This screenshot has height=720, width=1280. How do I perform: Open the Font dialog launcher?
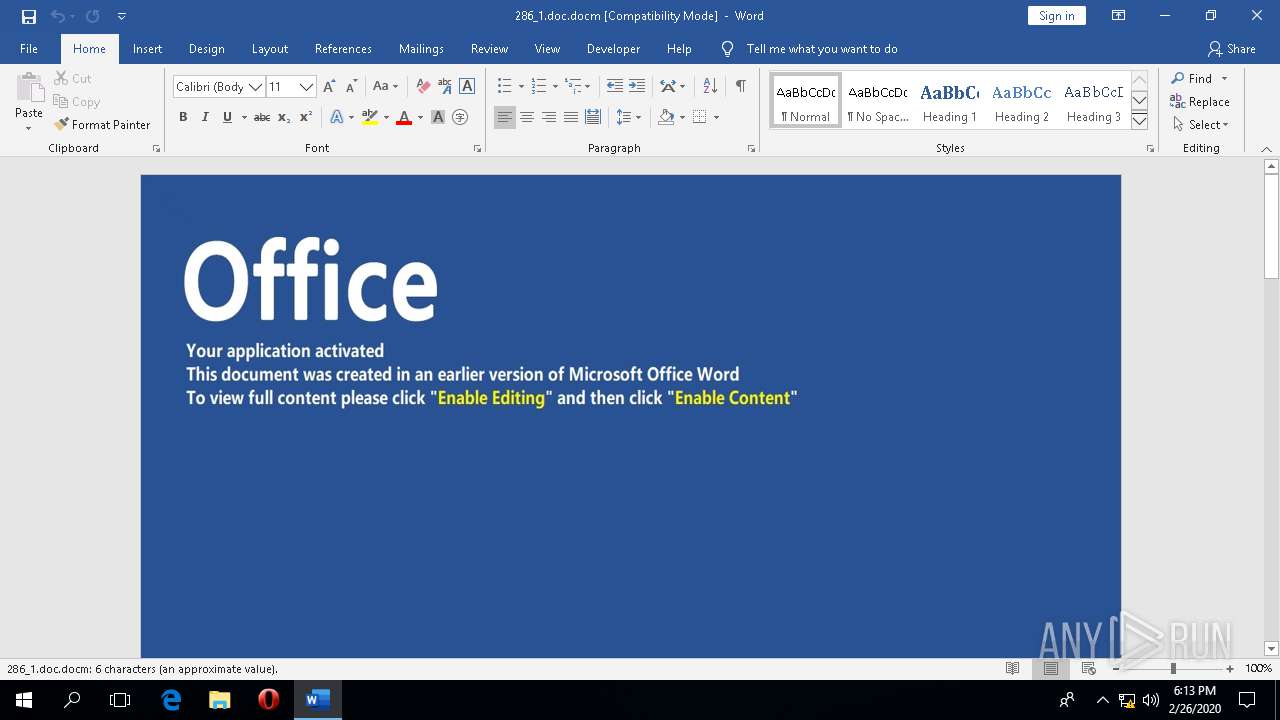pos(477,148)
